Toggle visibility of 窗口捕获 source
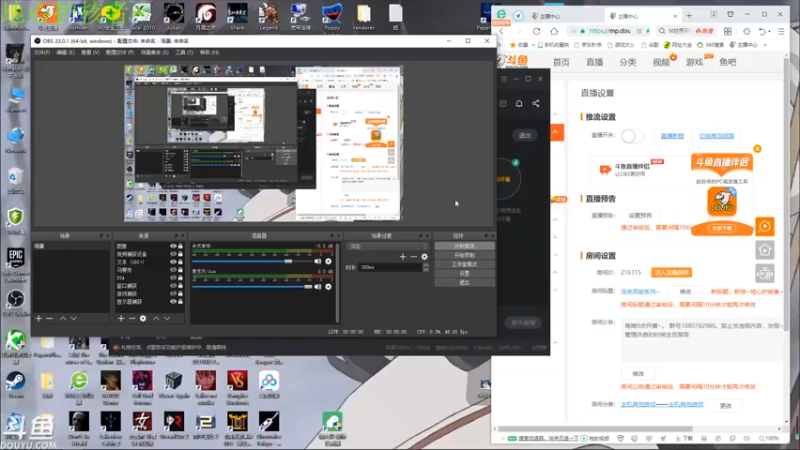This screenshot has width=800, height=450. [173, 286]
